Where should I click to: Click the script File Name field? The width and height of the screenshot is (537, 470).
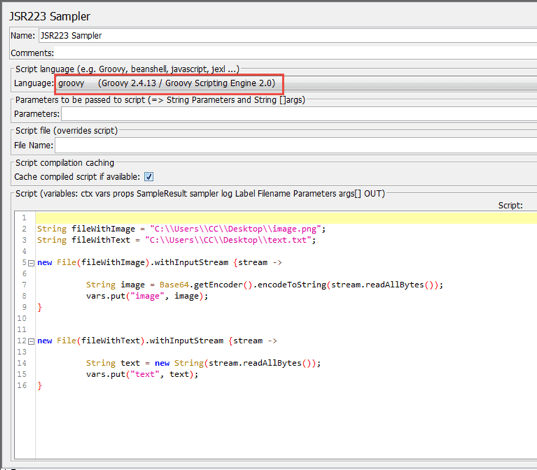pos(296,145)
